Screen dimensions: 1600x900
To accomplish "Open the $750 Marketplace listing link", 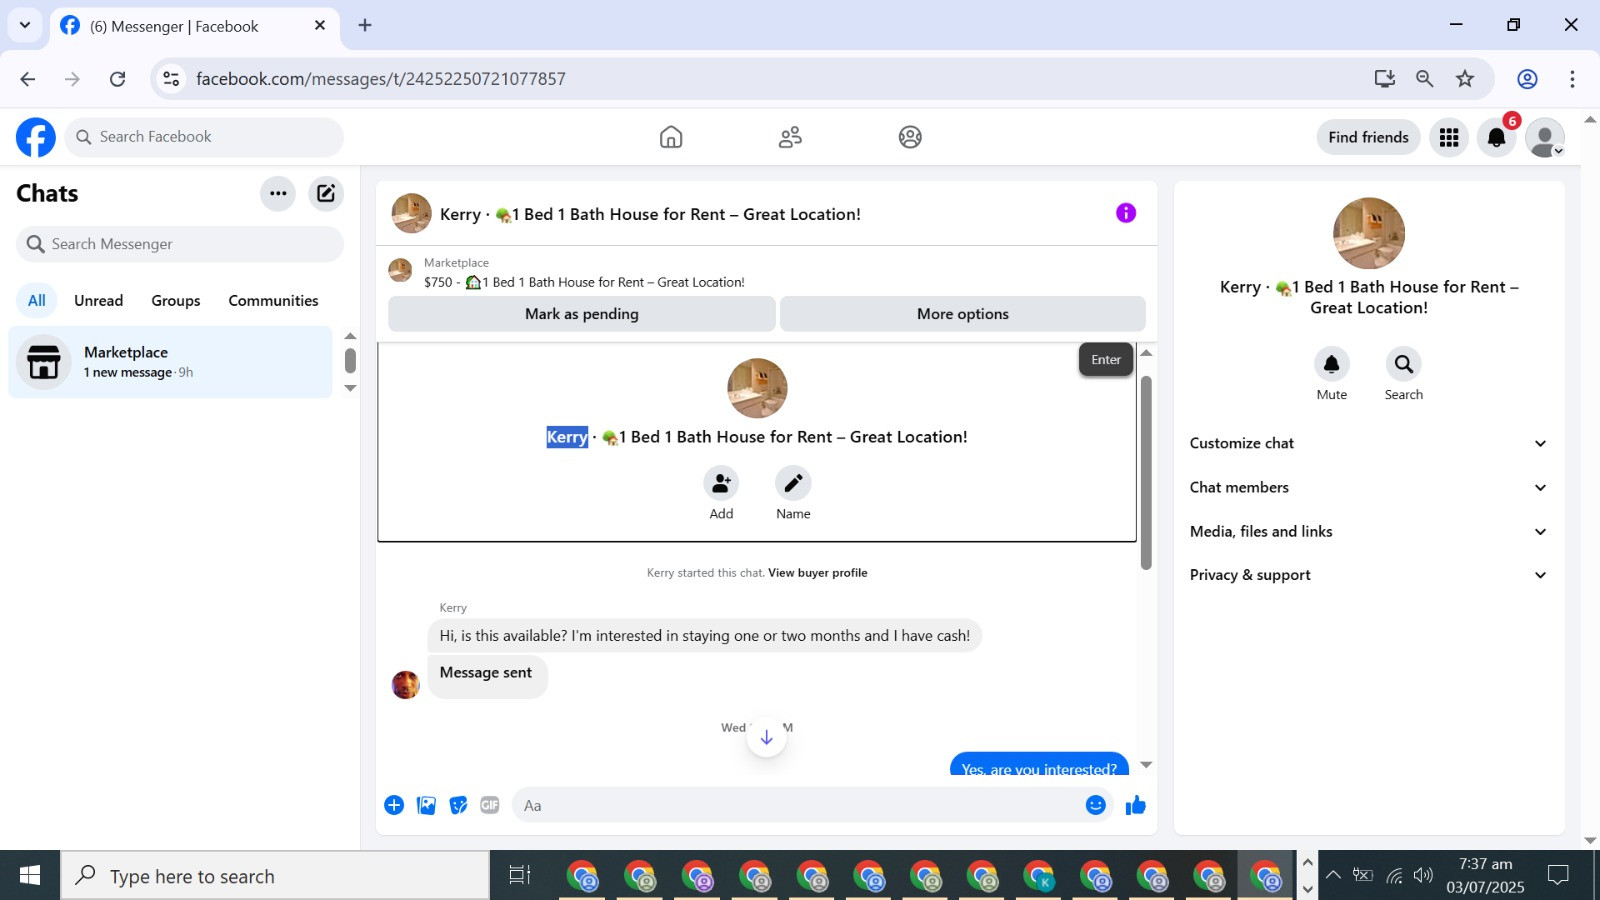I will 584,282.
